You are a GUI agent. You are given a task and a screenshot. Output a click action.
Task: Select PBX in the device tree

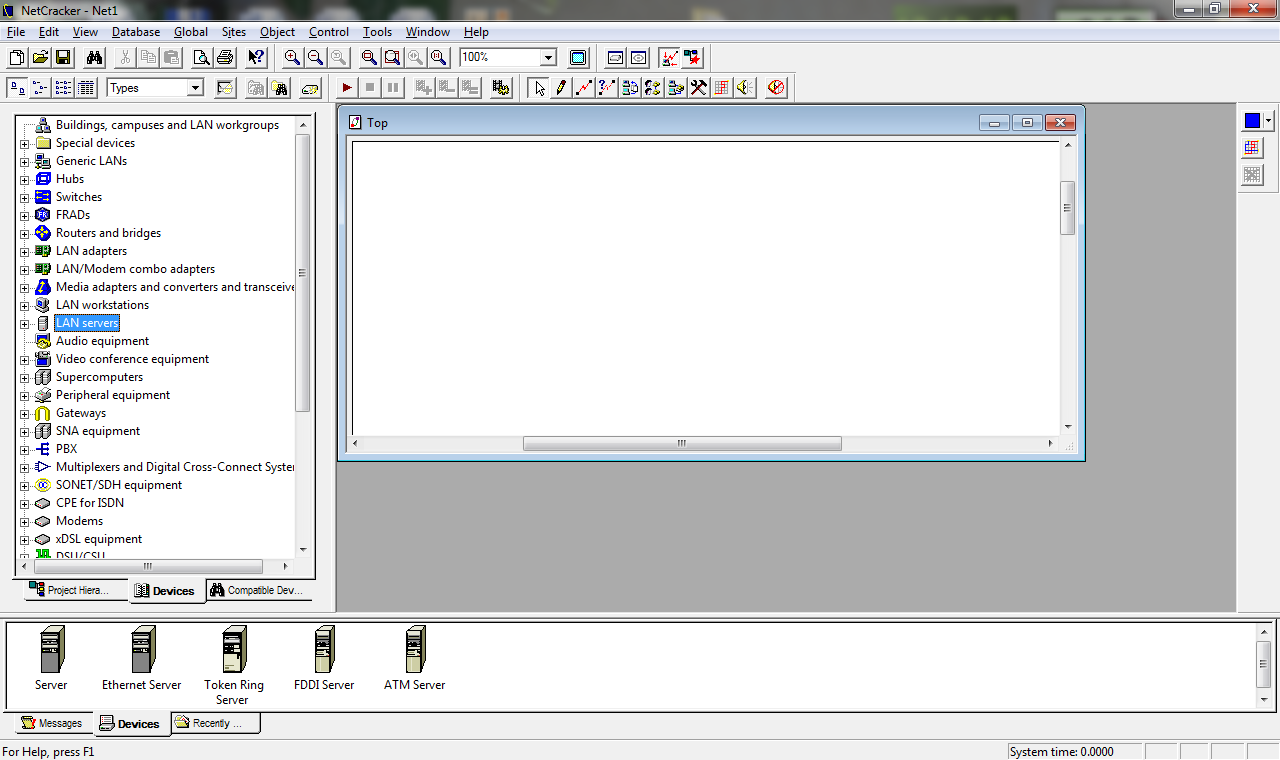(x=66, y=449)
